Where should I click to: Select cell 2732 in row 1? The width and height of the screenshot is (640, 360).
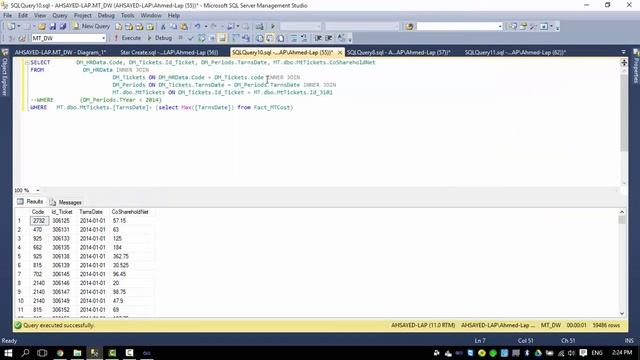tap(39, 220)
